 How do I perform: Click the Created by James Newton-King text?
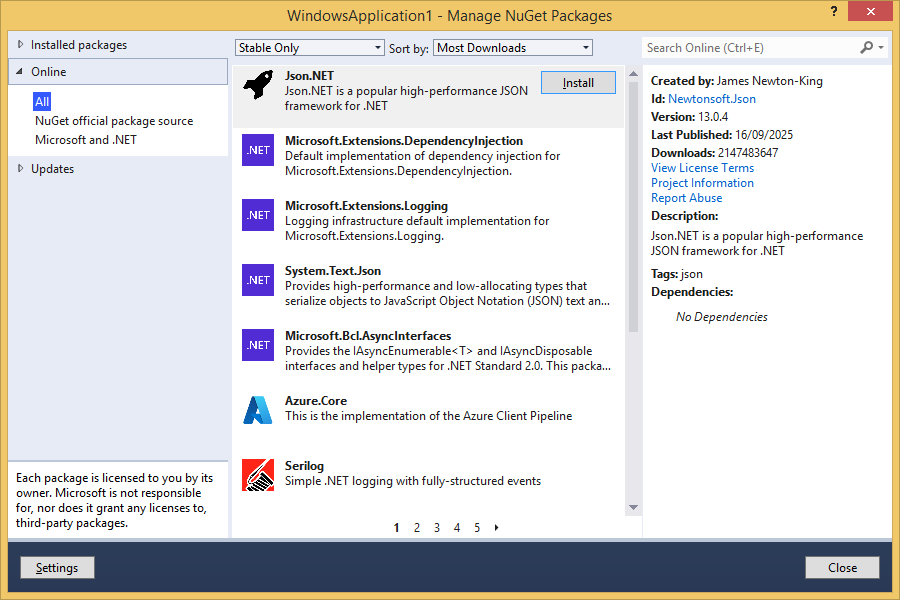(x=736, y=81)
